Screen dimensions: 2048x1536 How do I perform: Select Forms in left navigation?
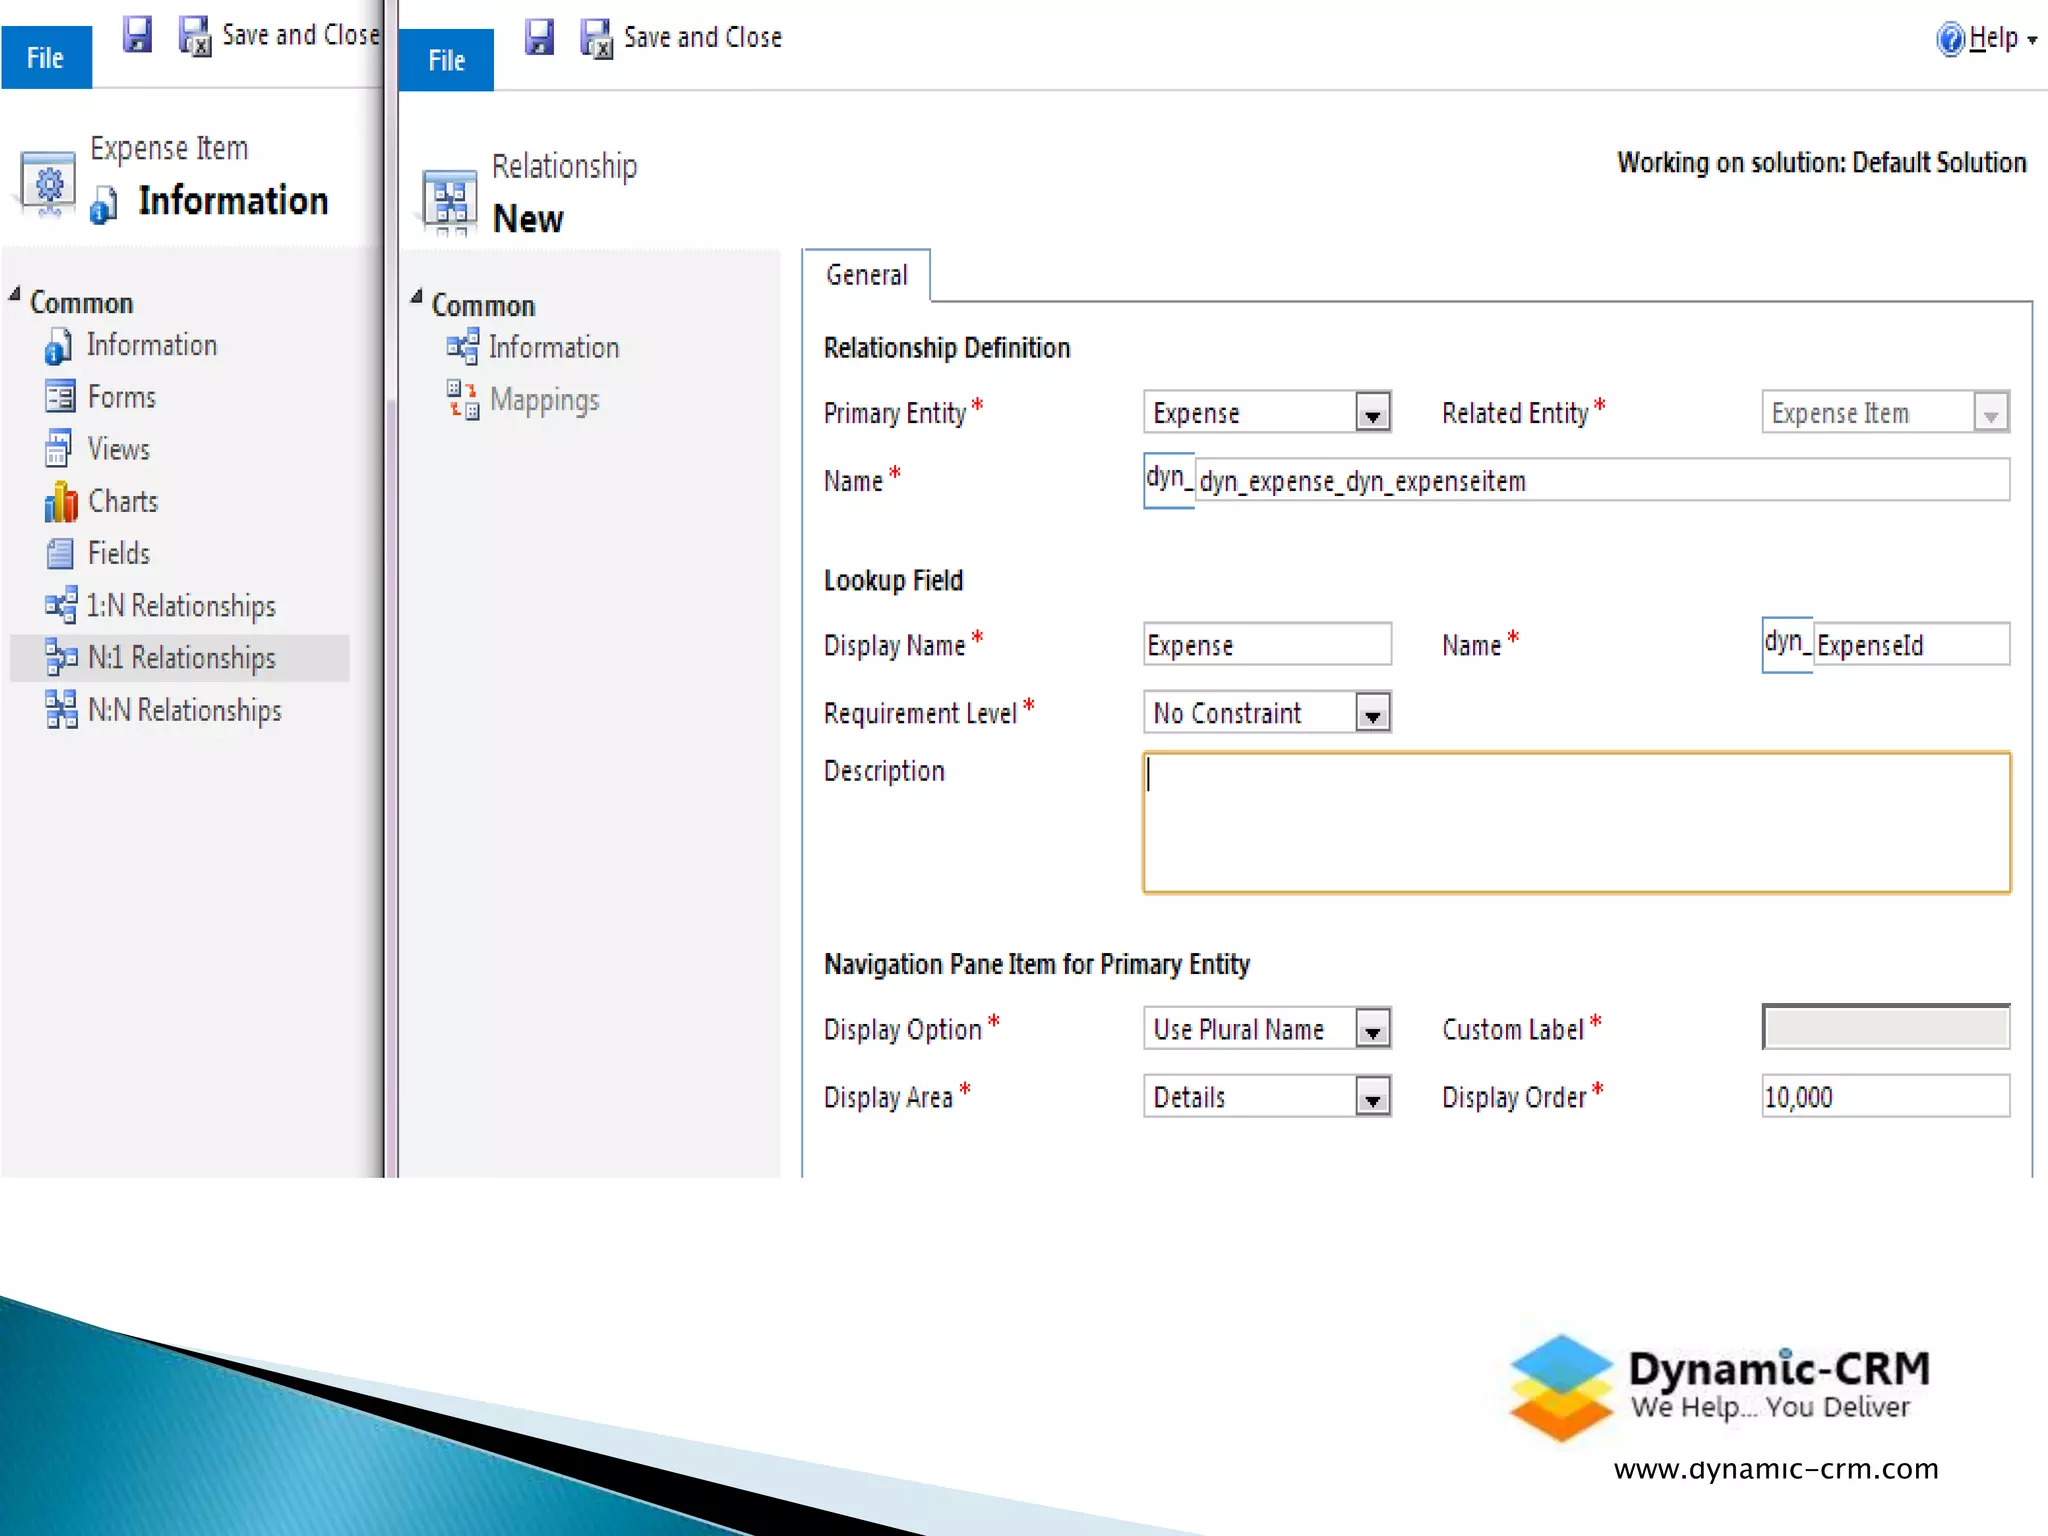pyautogui.click(x=122, y=397)
